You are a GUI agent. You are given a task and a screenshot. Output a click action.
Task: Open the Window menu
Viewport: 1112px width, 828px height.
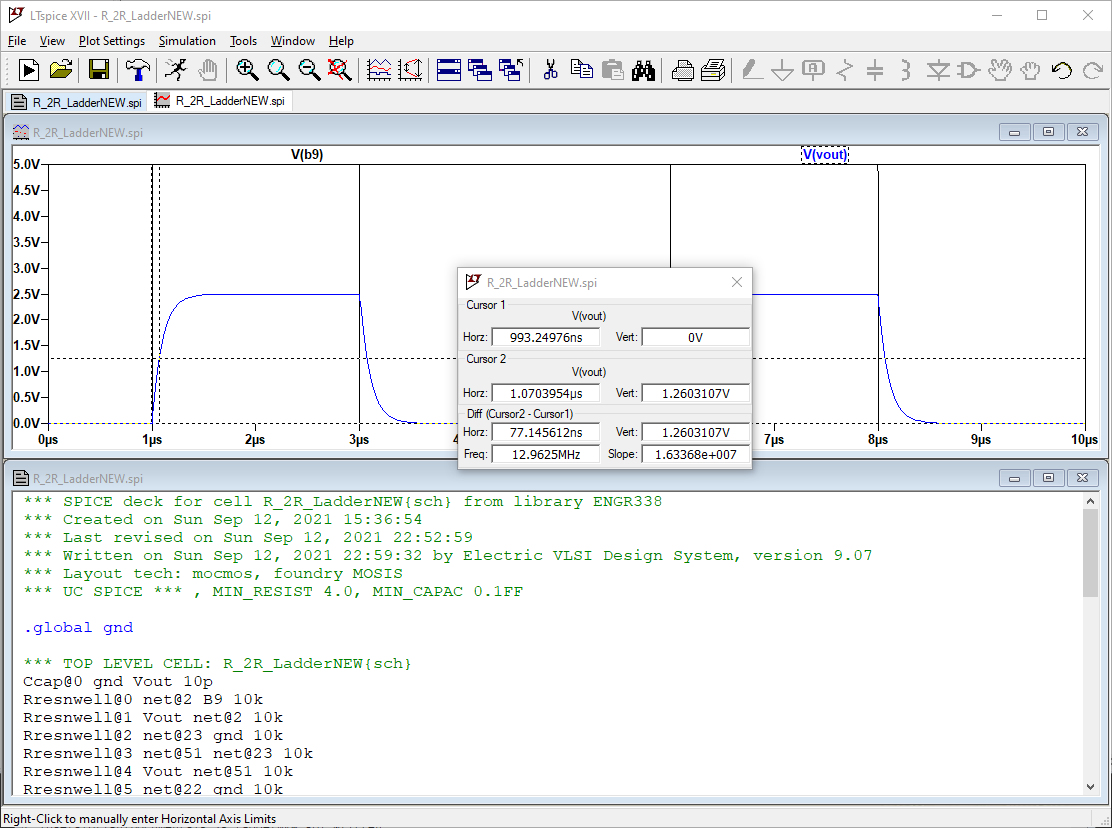tap(292, 40)
